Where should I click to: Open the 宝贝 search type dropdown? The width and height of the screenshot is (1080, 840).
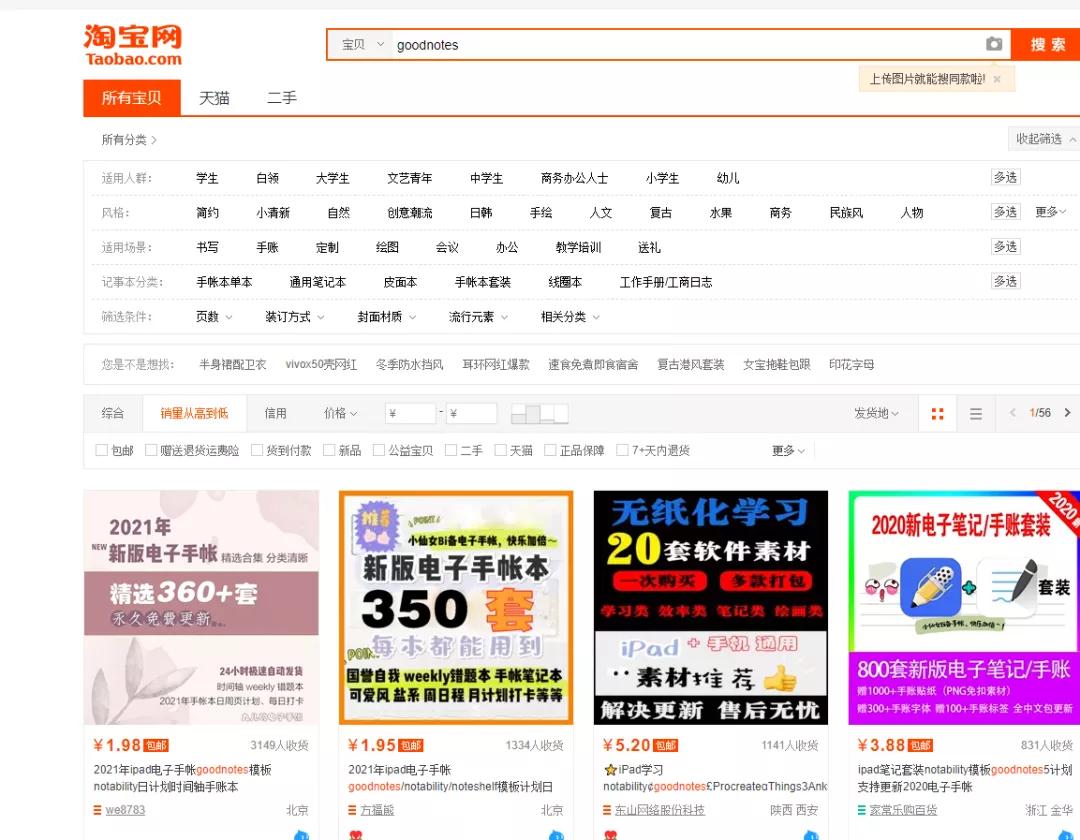[x=362, y=45]
